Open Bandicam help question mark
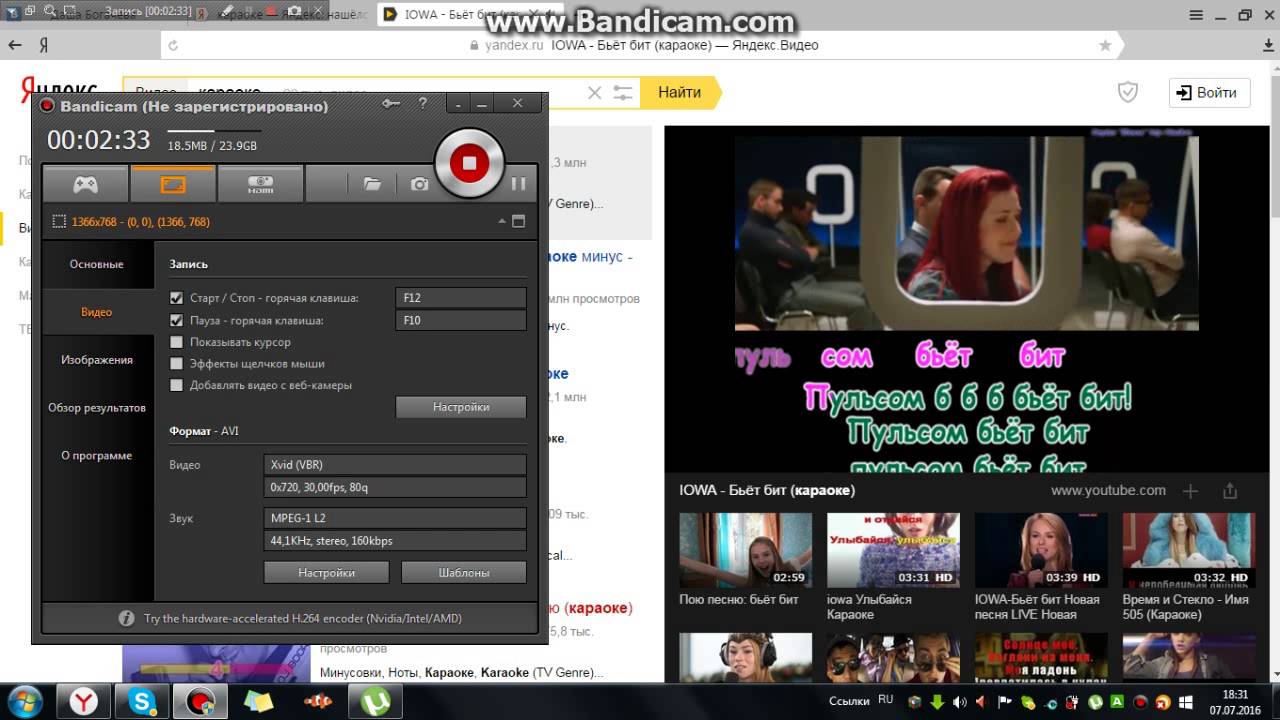This screenshot has width=1280, height=720. point(423,103)
